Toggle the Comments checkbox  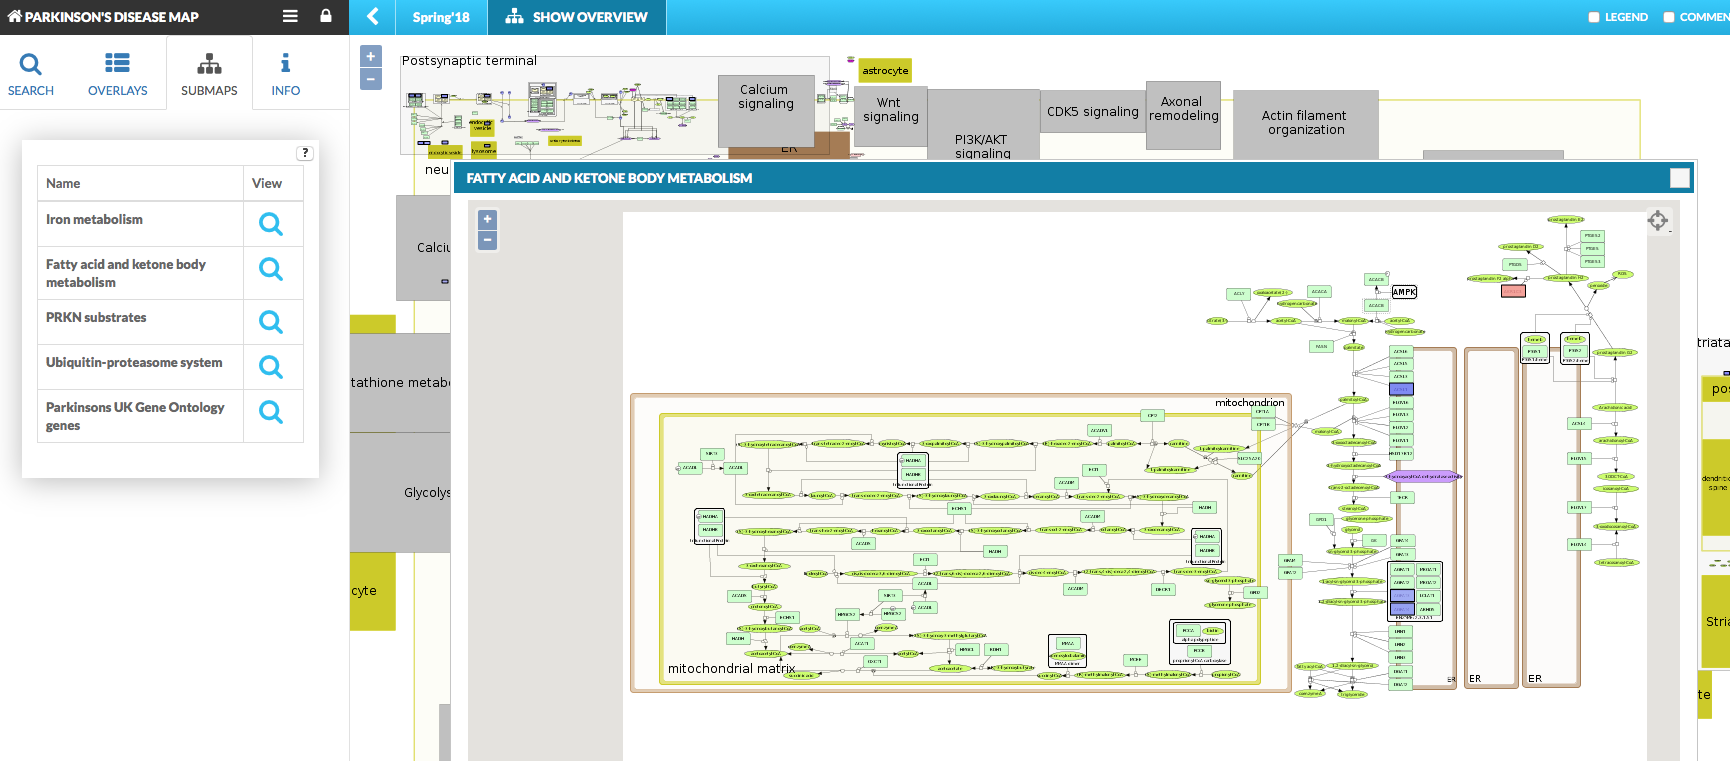coord(1669,17)
